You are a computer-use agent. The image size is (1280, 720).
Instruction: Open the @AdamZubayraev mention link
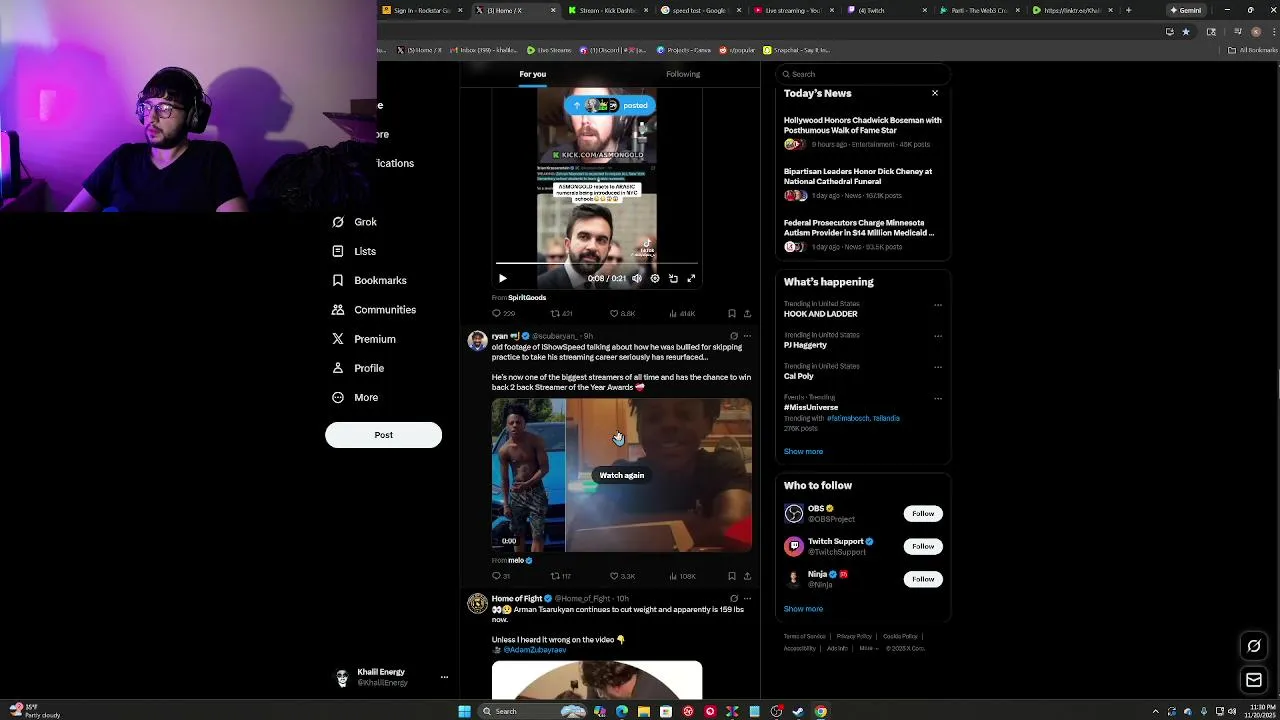[535, 650]
